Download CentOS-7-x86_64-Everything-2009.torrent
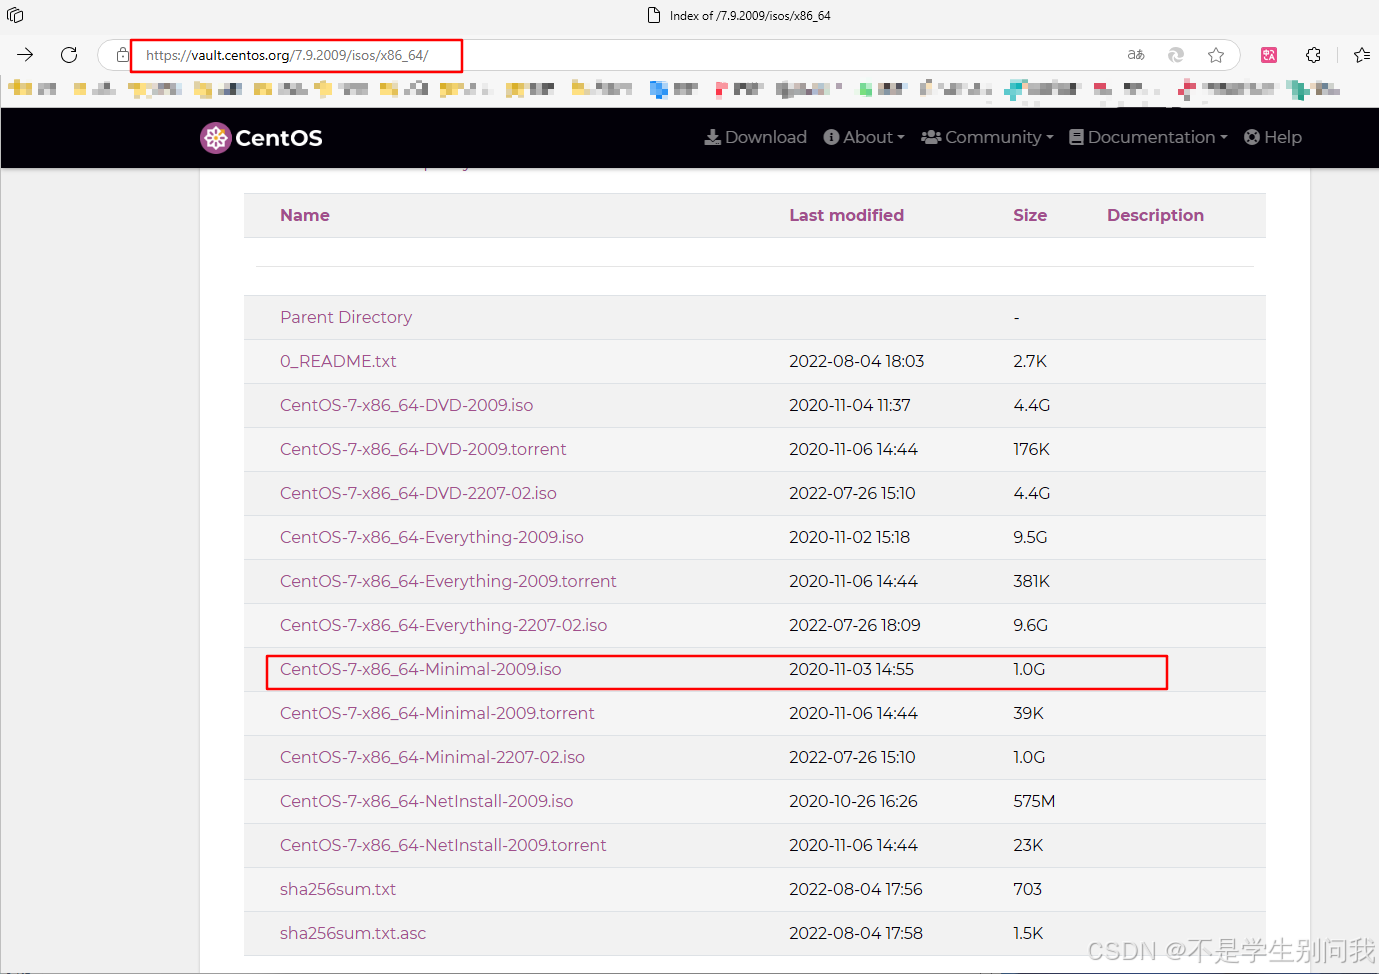 [x=448, y=581]
